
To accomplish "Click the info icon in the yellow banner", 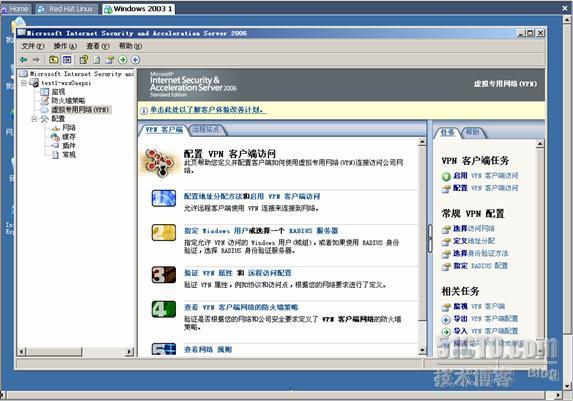I will tap(144, 110).
